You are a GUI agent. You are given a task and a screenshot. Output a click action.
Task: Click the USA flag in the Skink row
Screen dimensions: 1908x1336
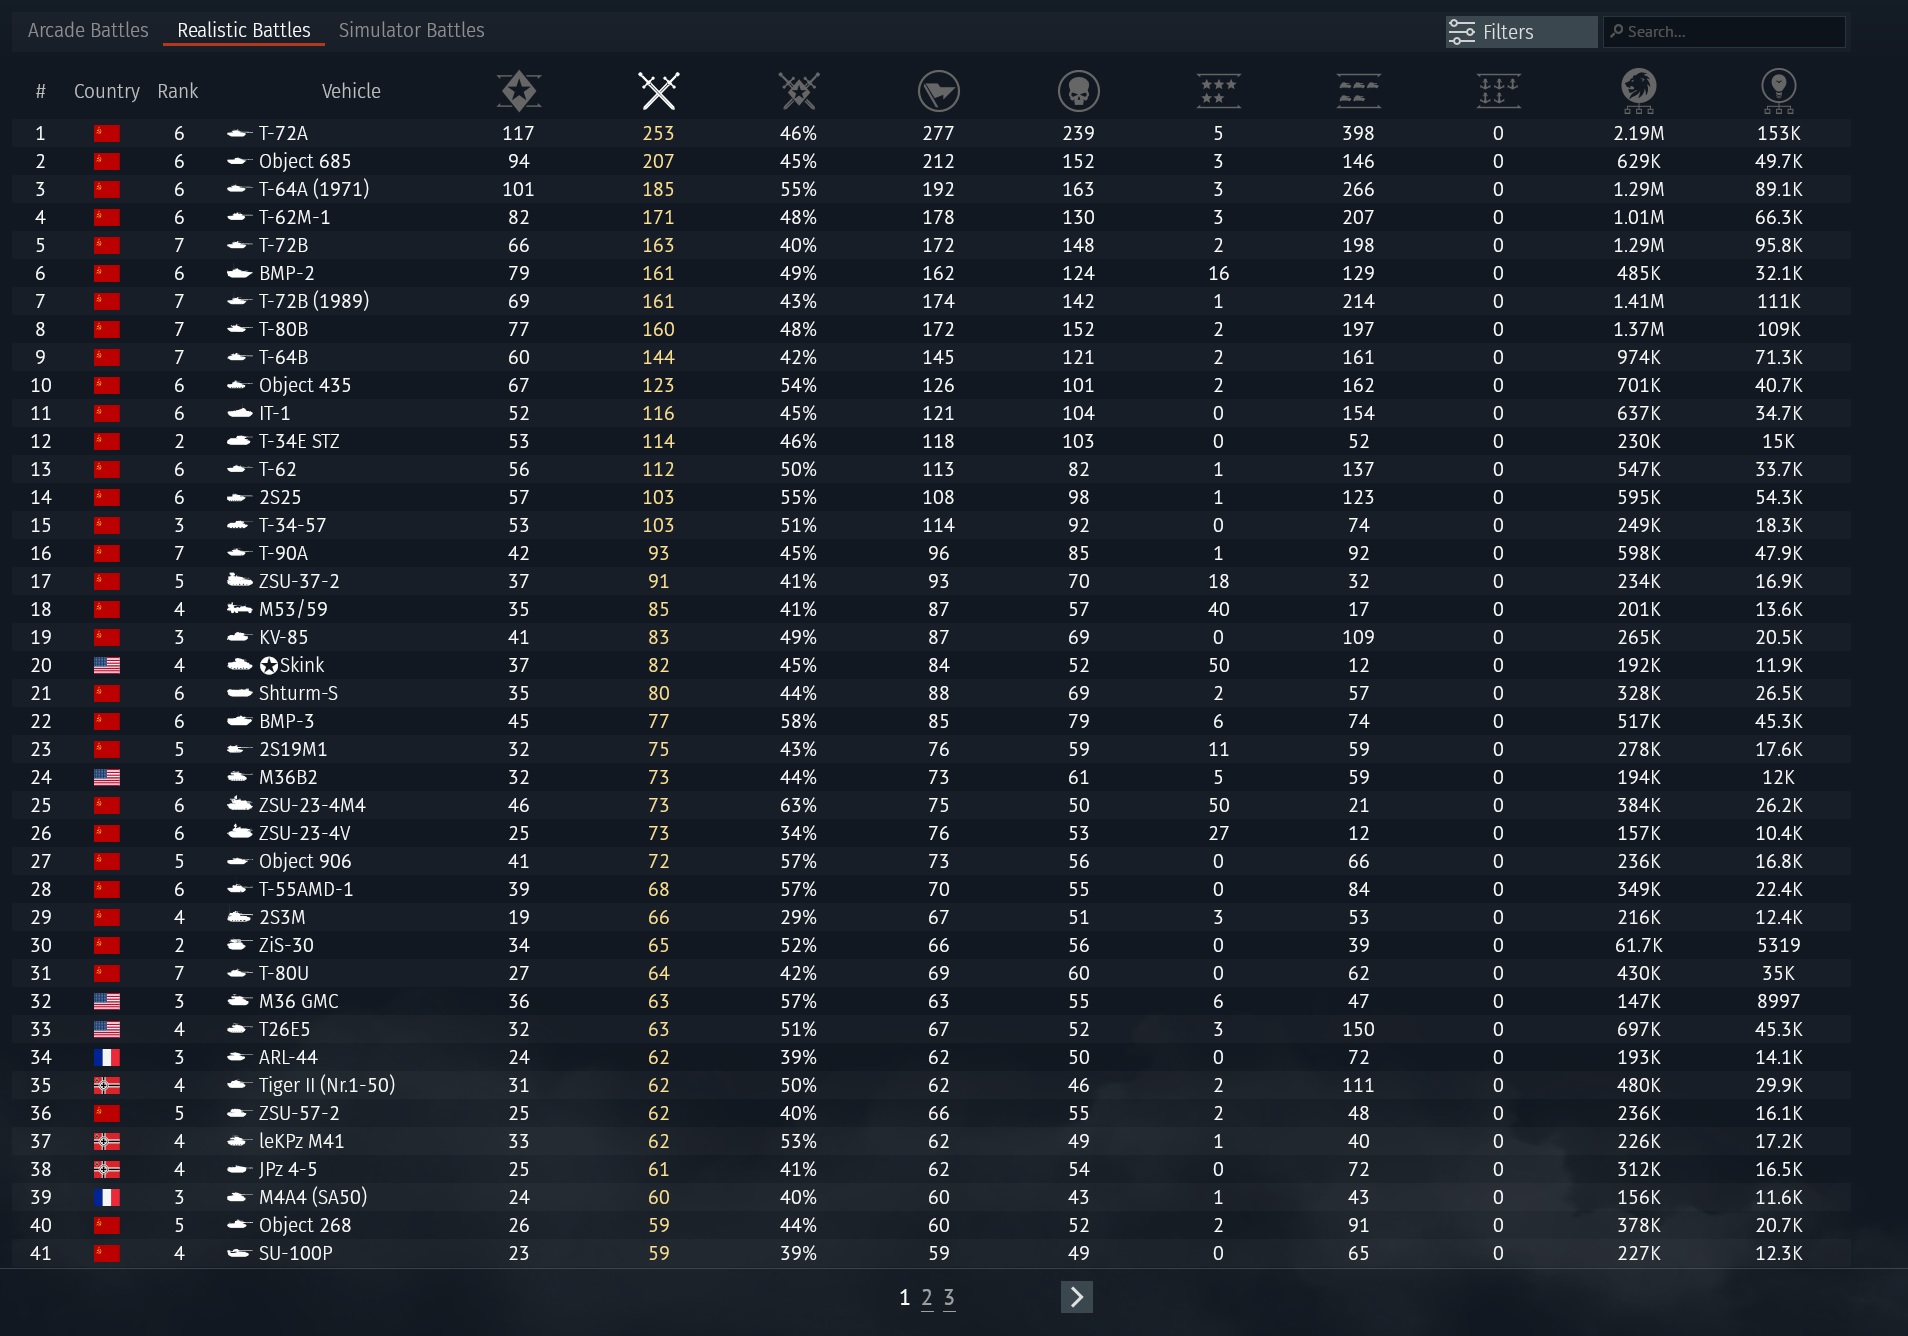pyautogui.click(x=107, y=665)
